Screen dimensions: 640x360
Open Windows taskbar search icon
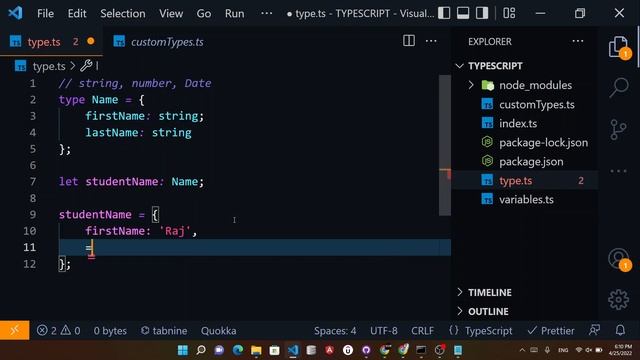pyautogui.click(x=201, y=350)
